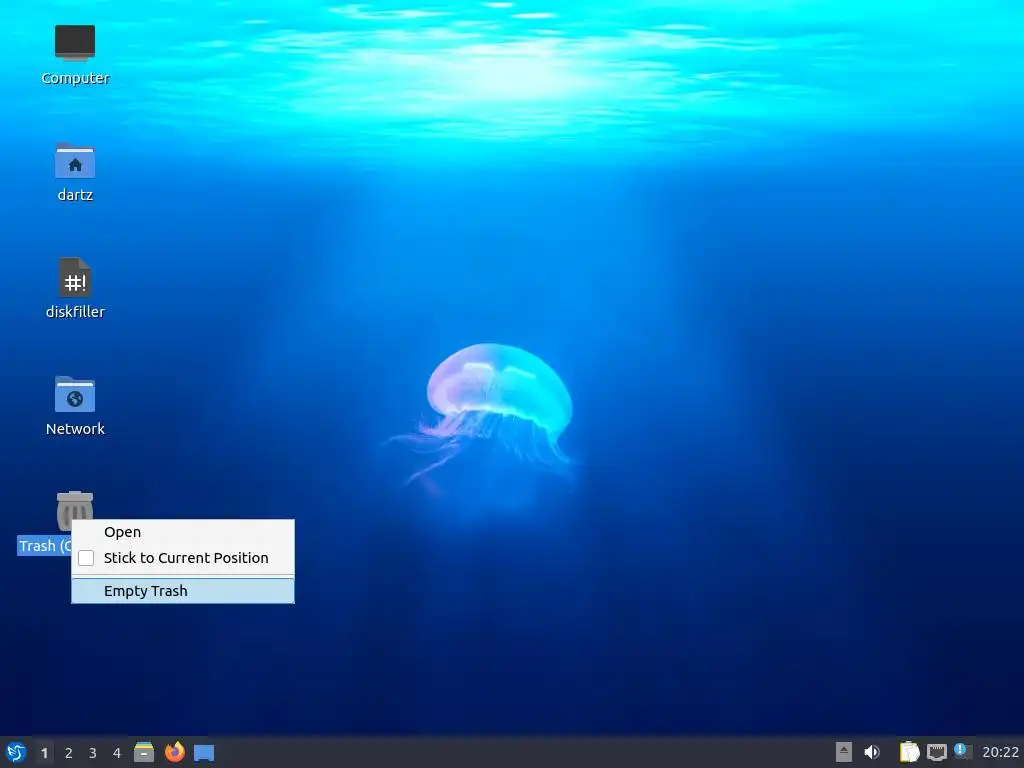Click the dartz icon label text

click(75, 195)
